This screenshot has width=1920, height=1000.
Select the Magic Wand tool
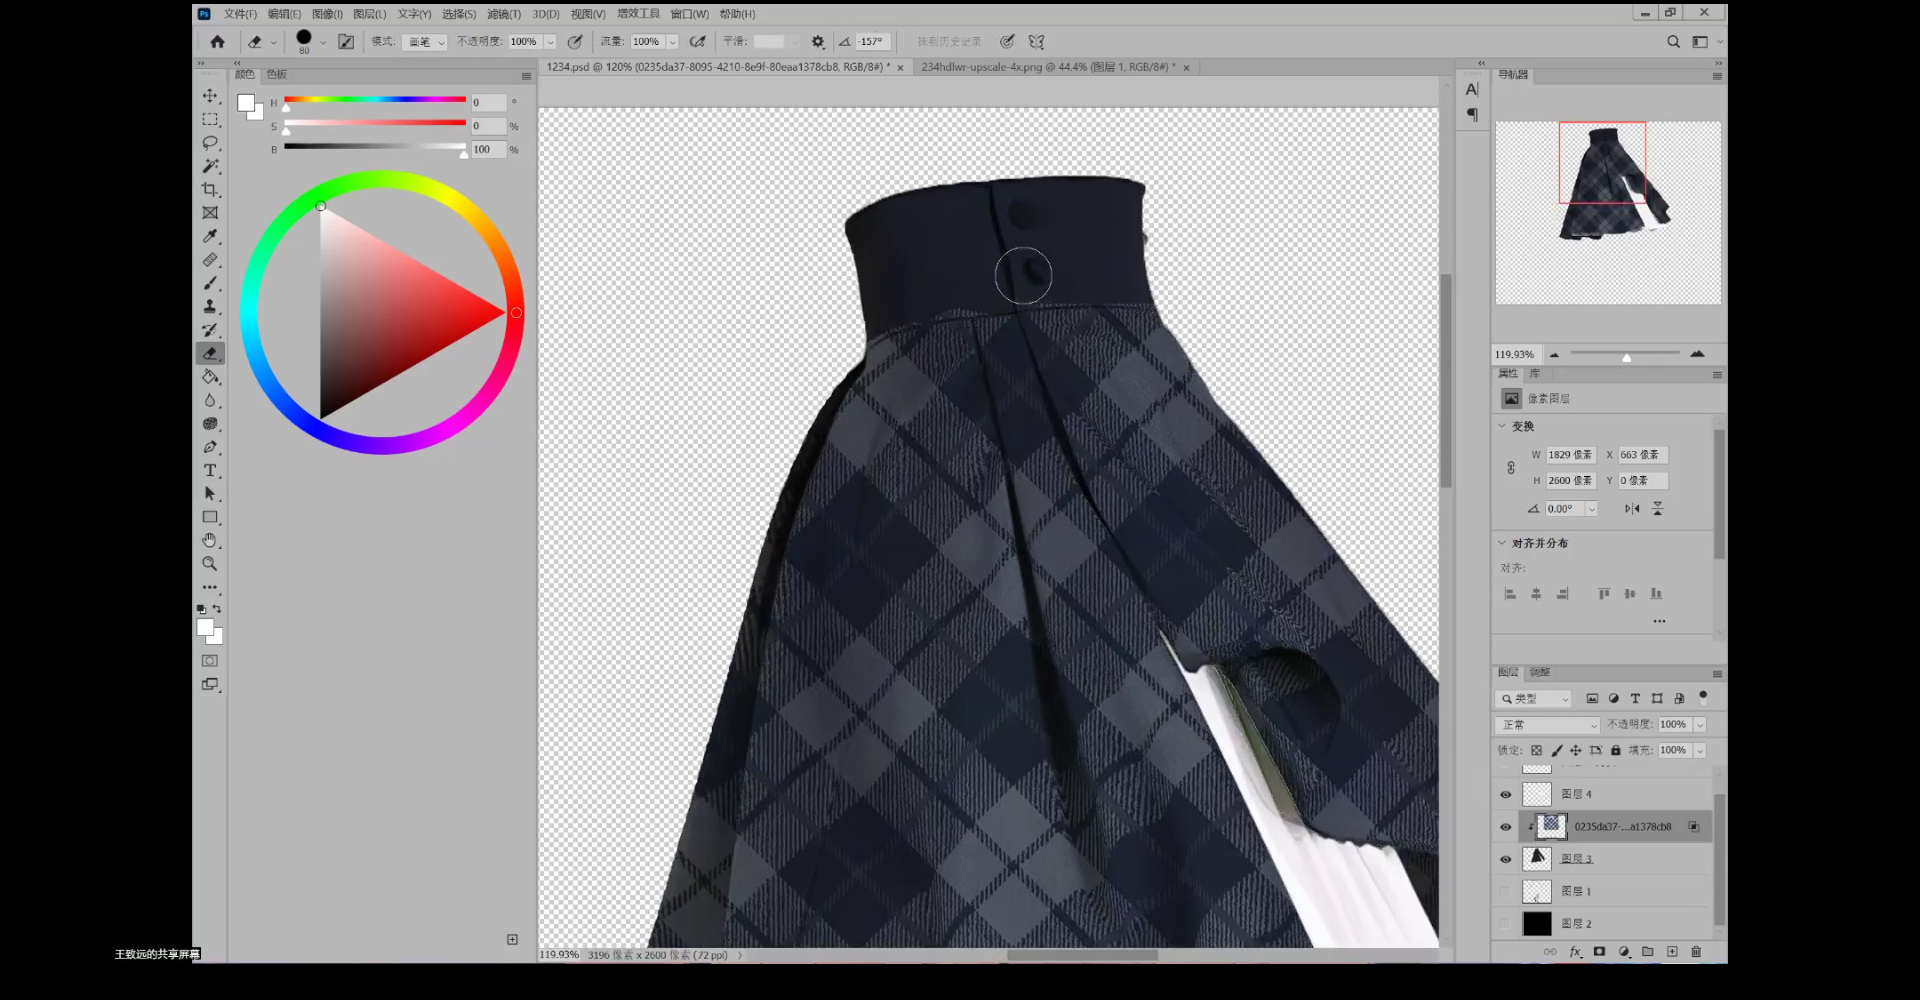(x=210, y=166)
